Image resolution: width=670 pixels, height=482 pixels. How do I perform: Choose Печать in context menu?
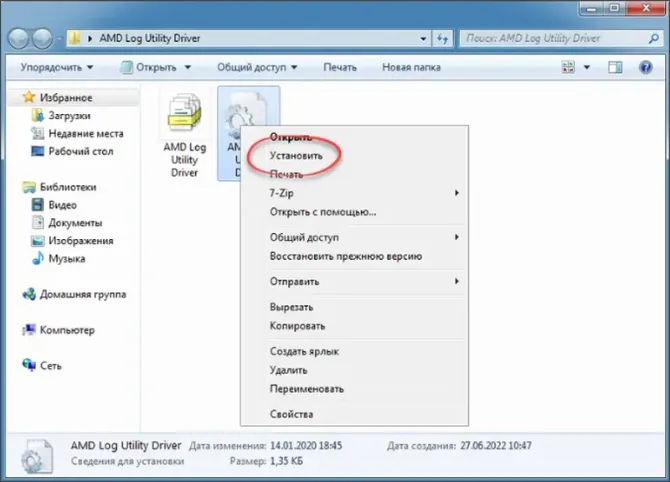[x=354, y=174]
